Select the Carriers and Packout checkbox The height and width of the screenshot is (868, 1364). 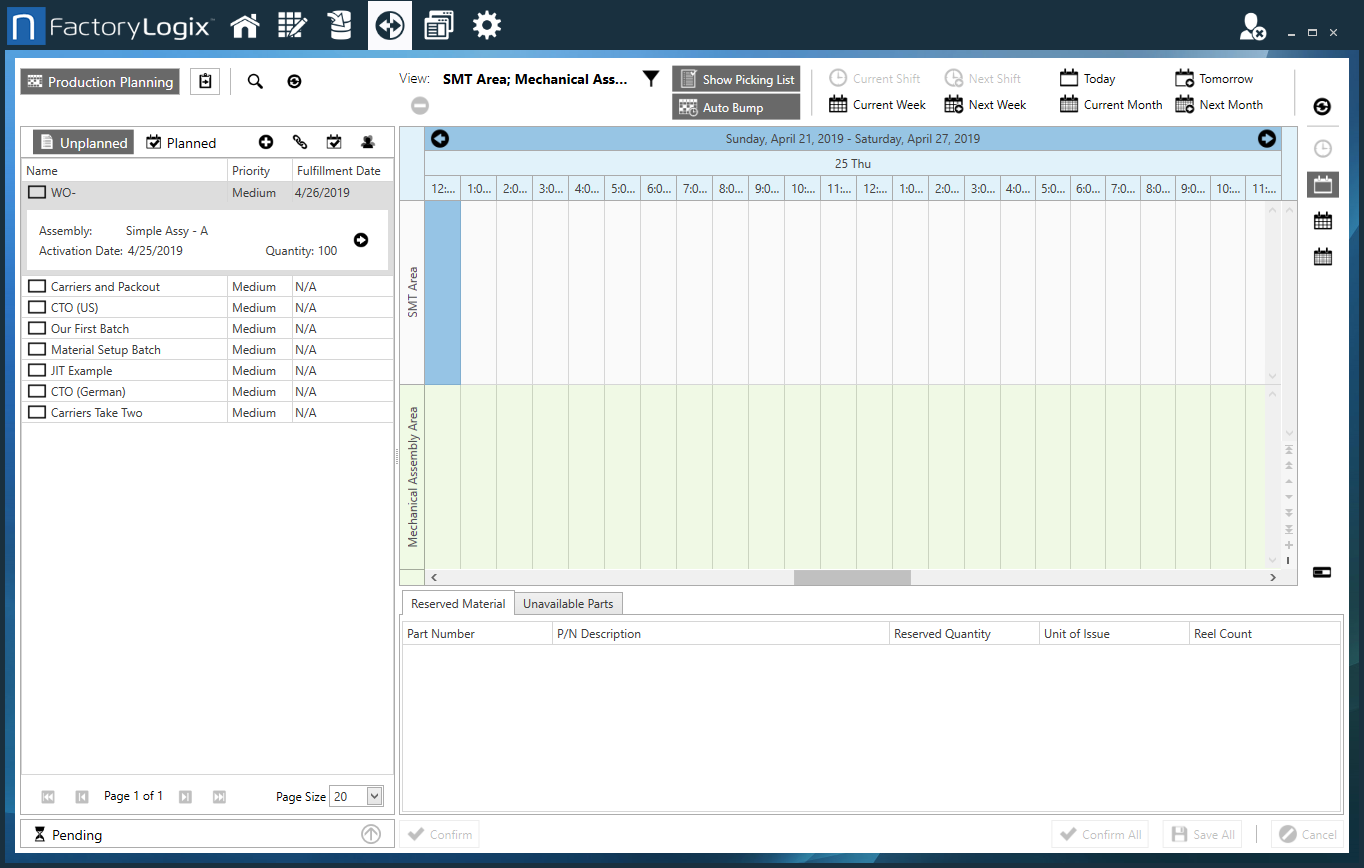(37, 286)
